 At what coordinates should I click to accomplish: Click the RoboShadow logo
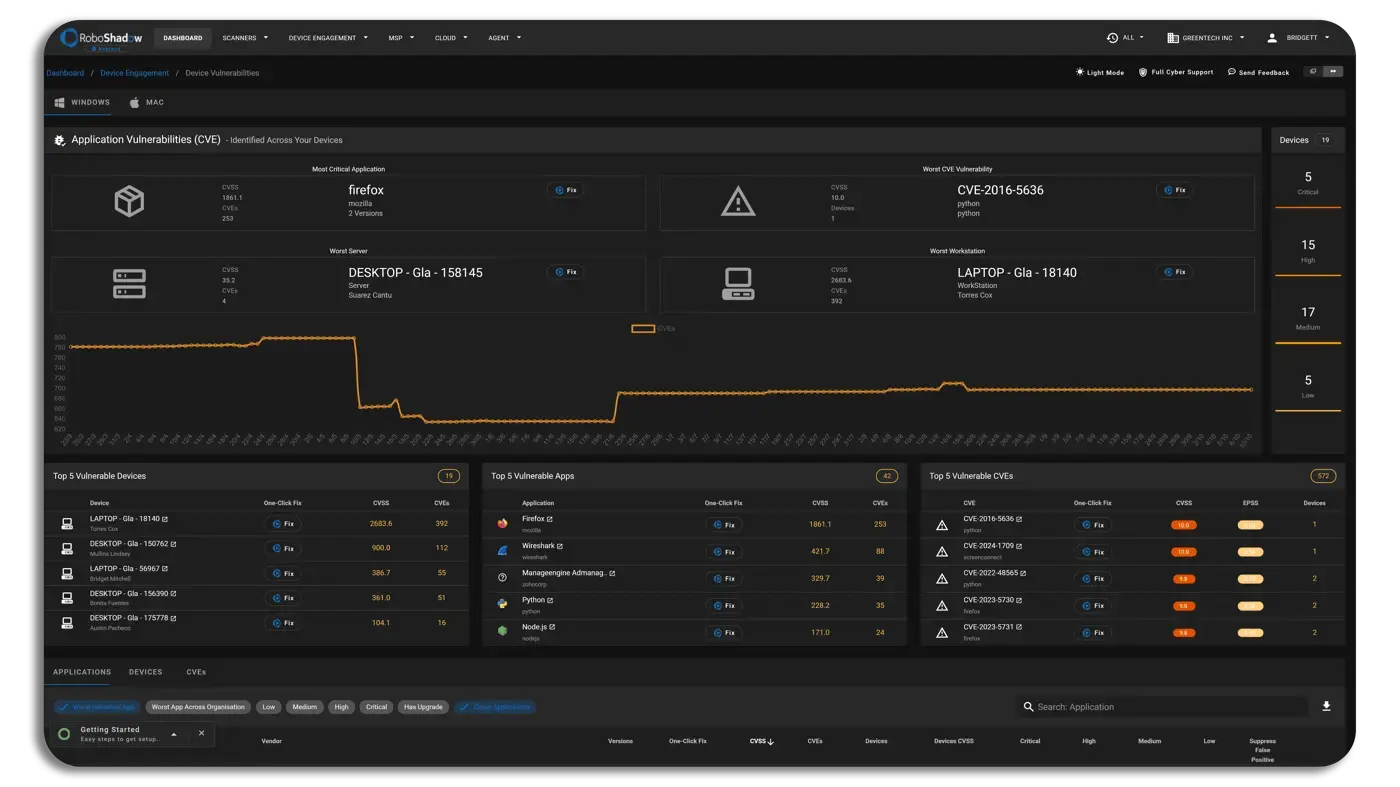click(x=102, y=38)
